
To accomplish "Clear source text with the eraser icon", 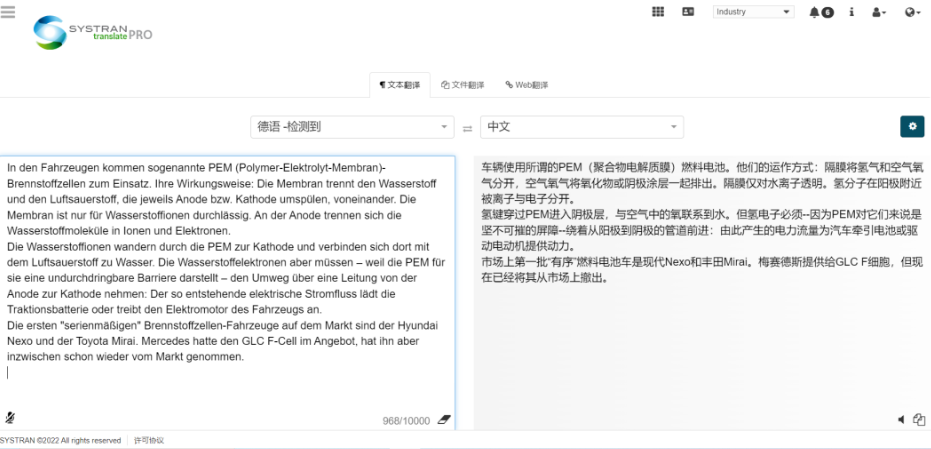I will (444, 420).
